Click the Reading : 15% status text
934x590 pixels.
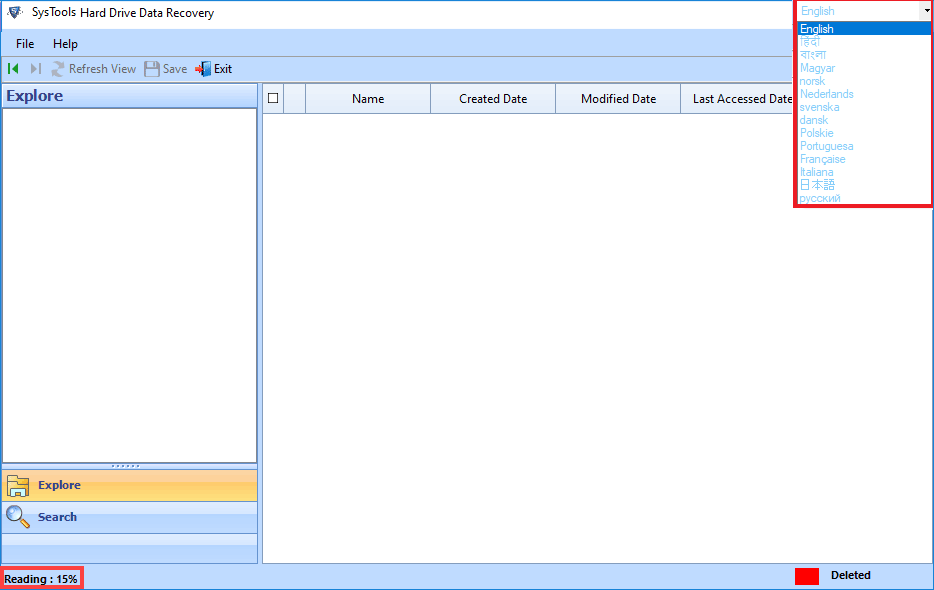(41, 579)
